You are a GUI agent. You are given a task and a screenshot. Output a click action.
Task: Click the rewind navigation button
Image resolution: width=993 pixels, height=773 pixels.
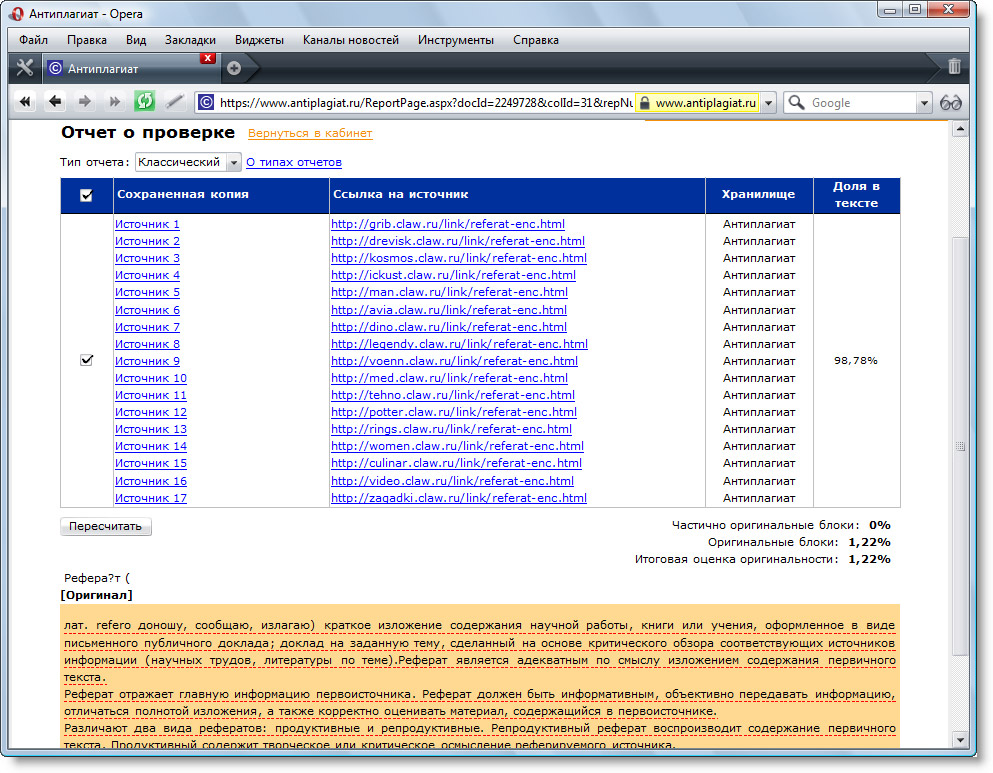(x=25, y=102)
